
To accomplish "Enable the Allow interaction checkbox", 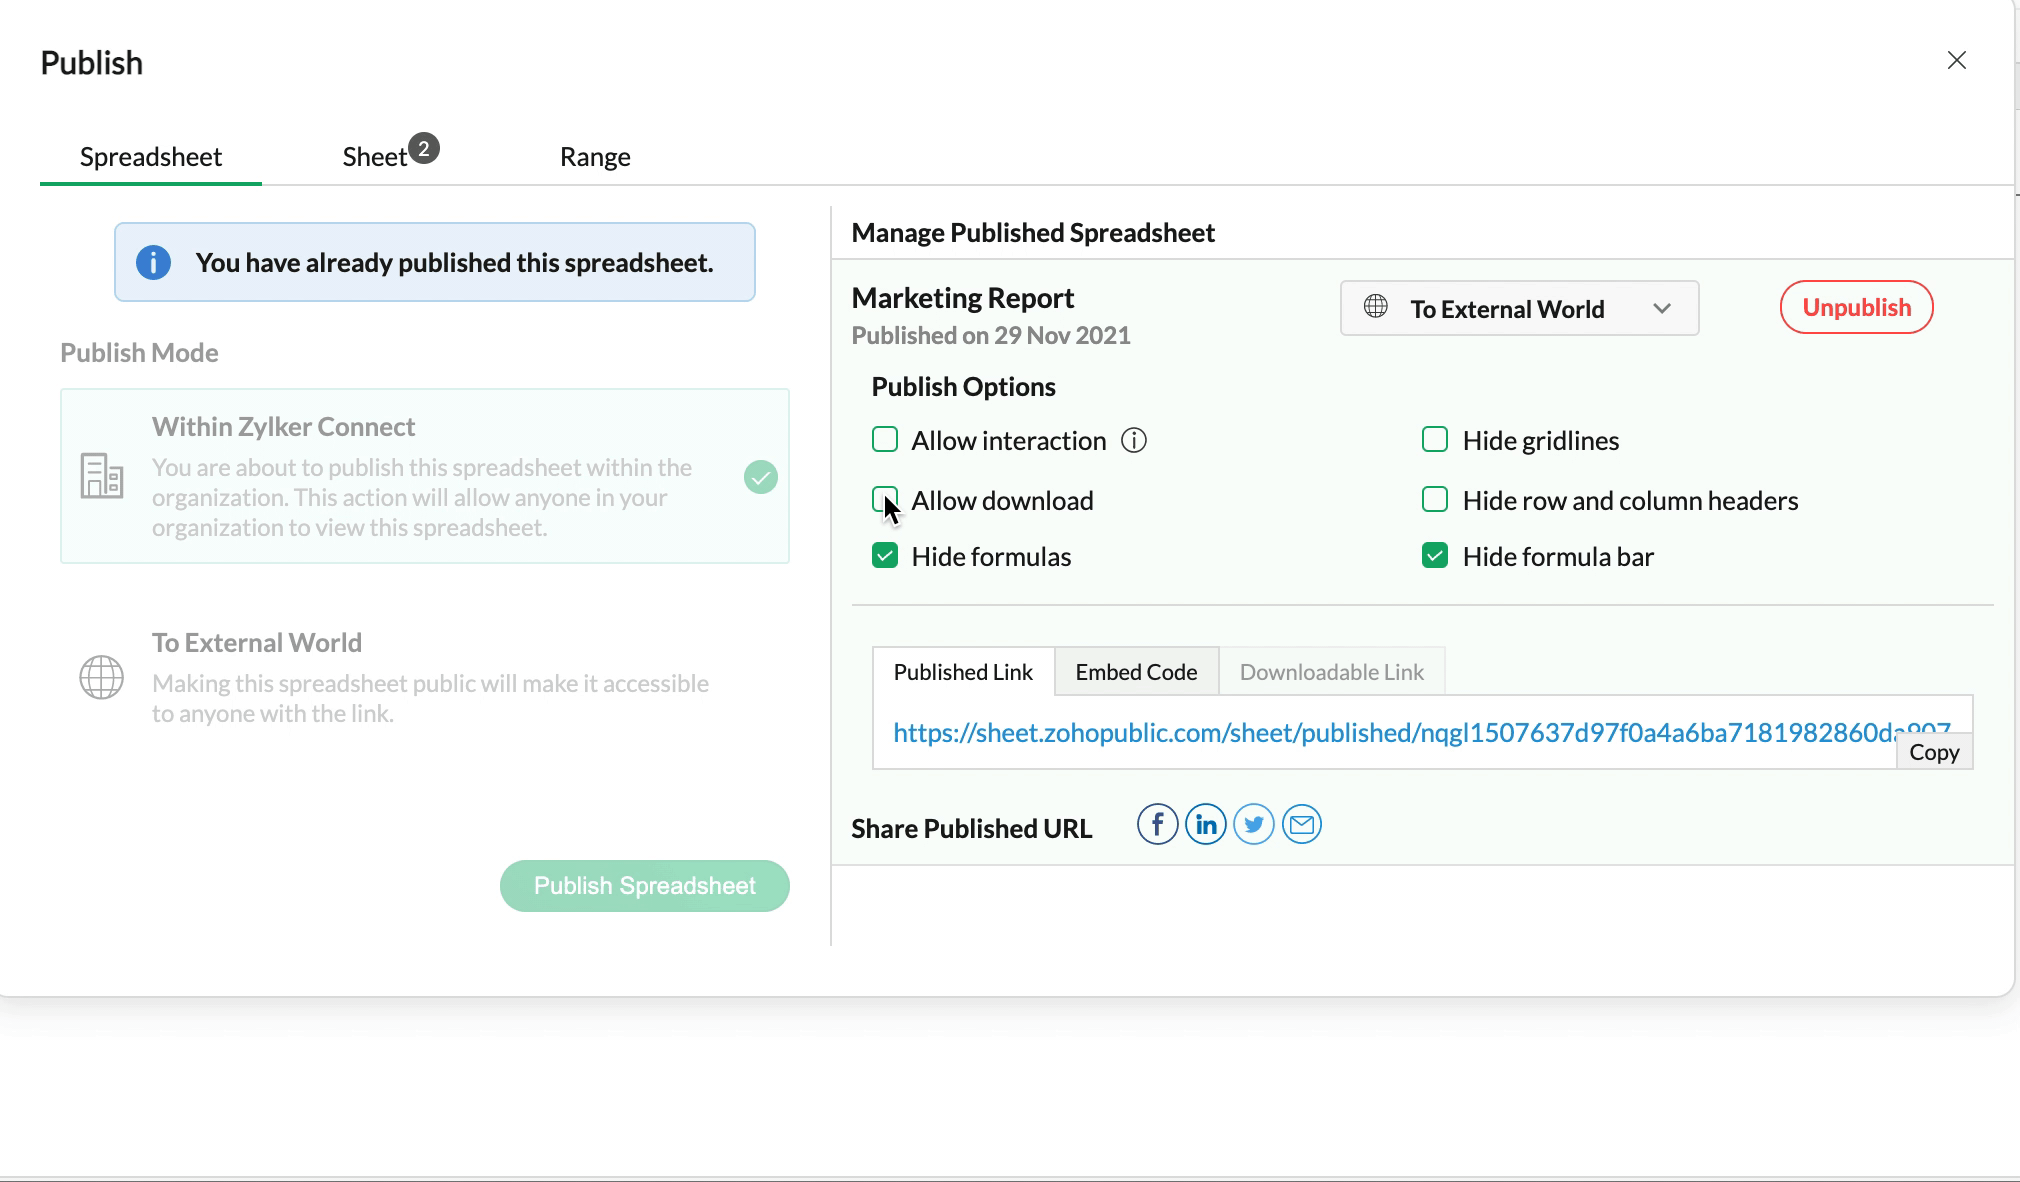I will [885, 440].
